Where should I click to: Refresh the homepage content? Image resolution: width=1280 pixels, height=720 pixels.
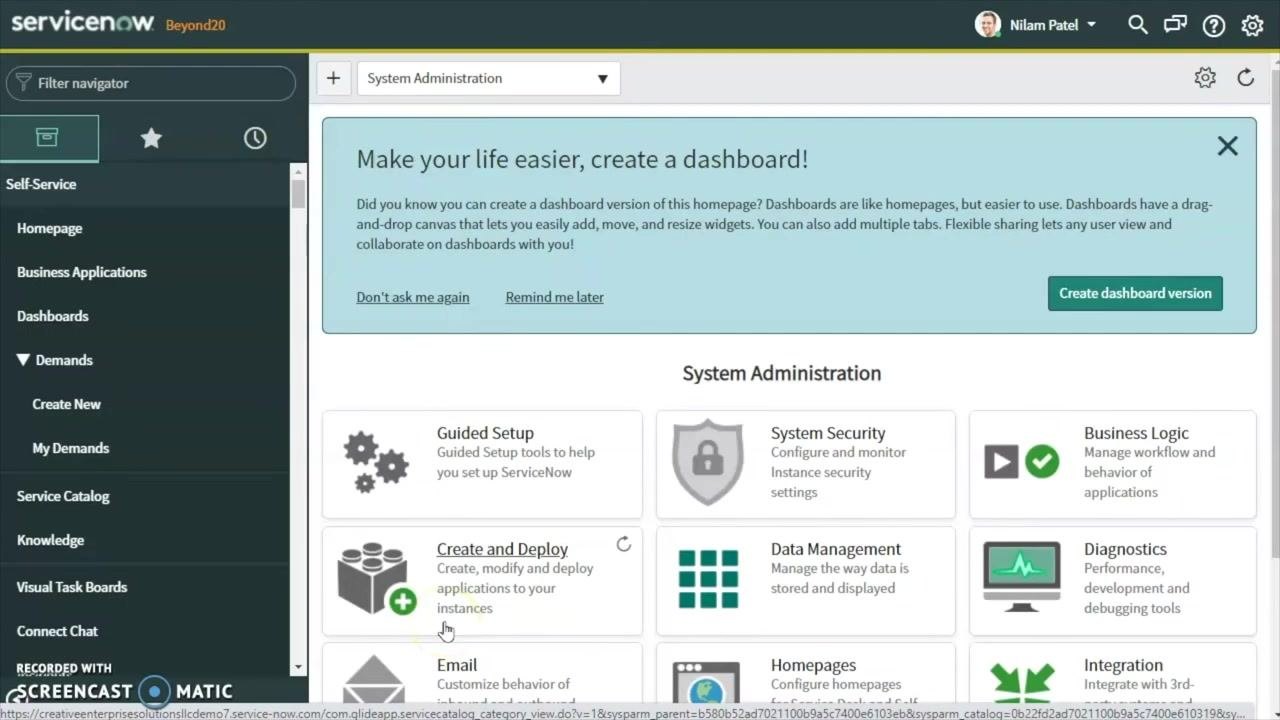pos(1245,78)
